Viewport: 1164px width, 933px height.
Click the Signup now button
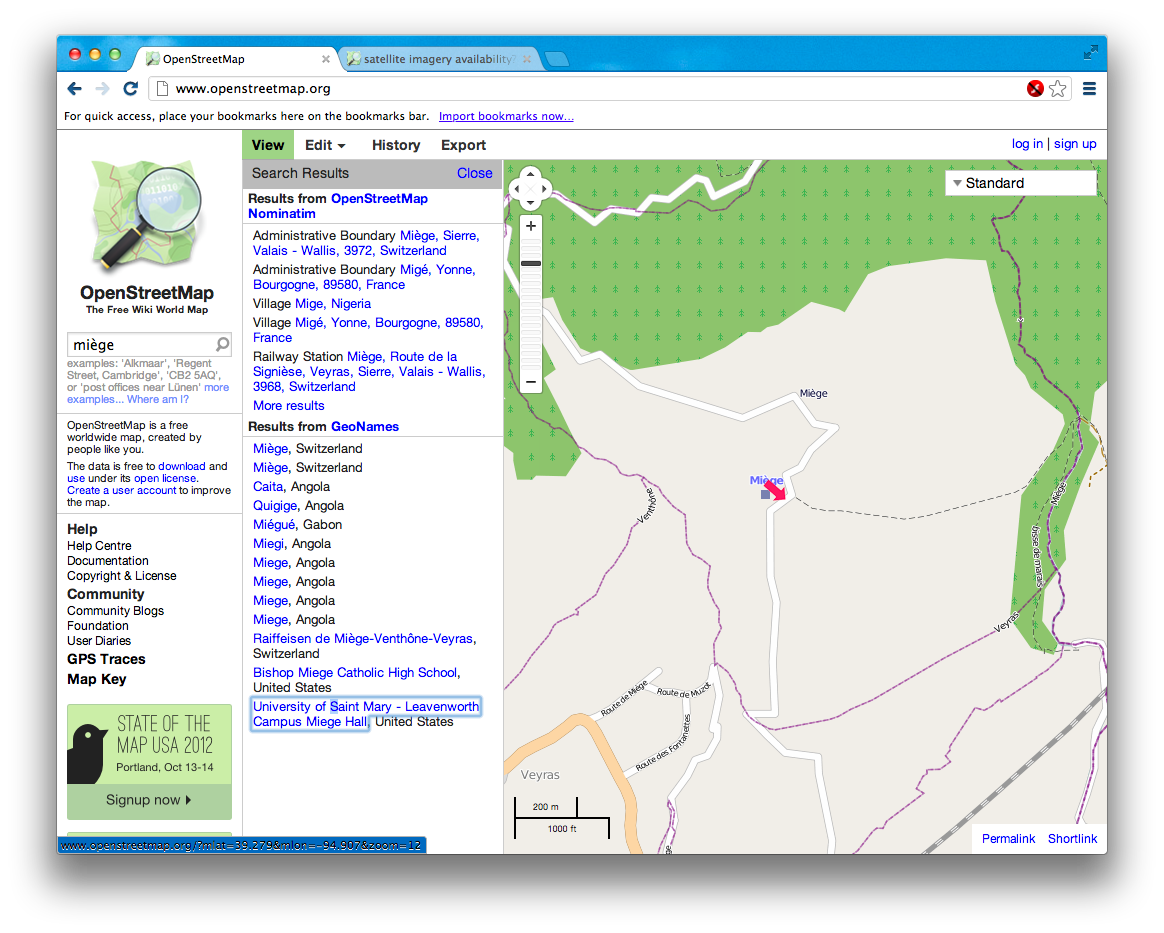point(148,800)
